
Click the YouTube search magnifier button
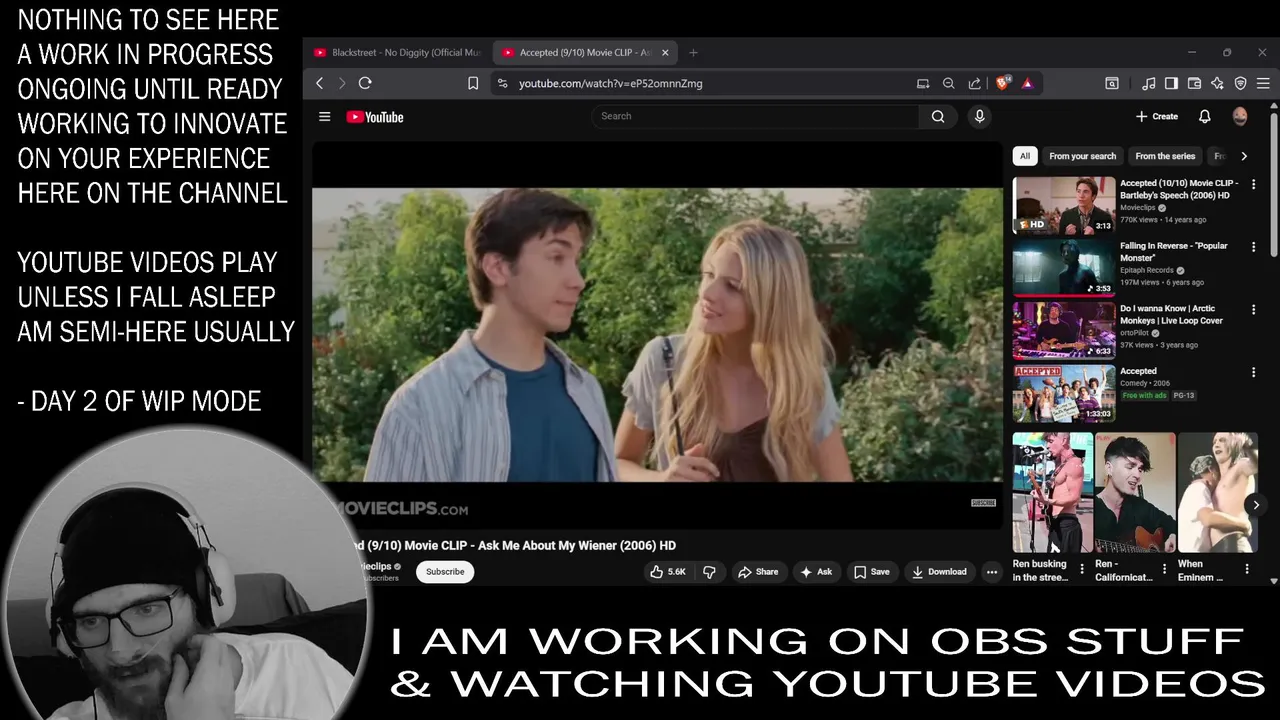(x=938, y=116)
